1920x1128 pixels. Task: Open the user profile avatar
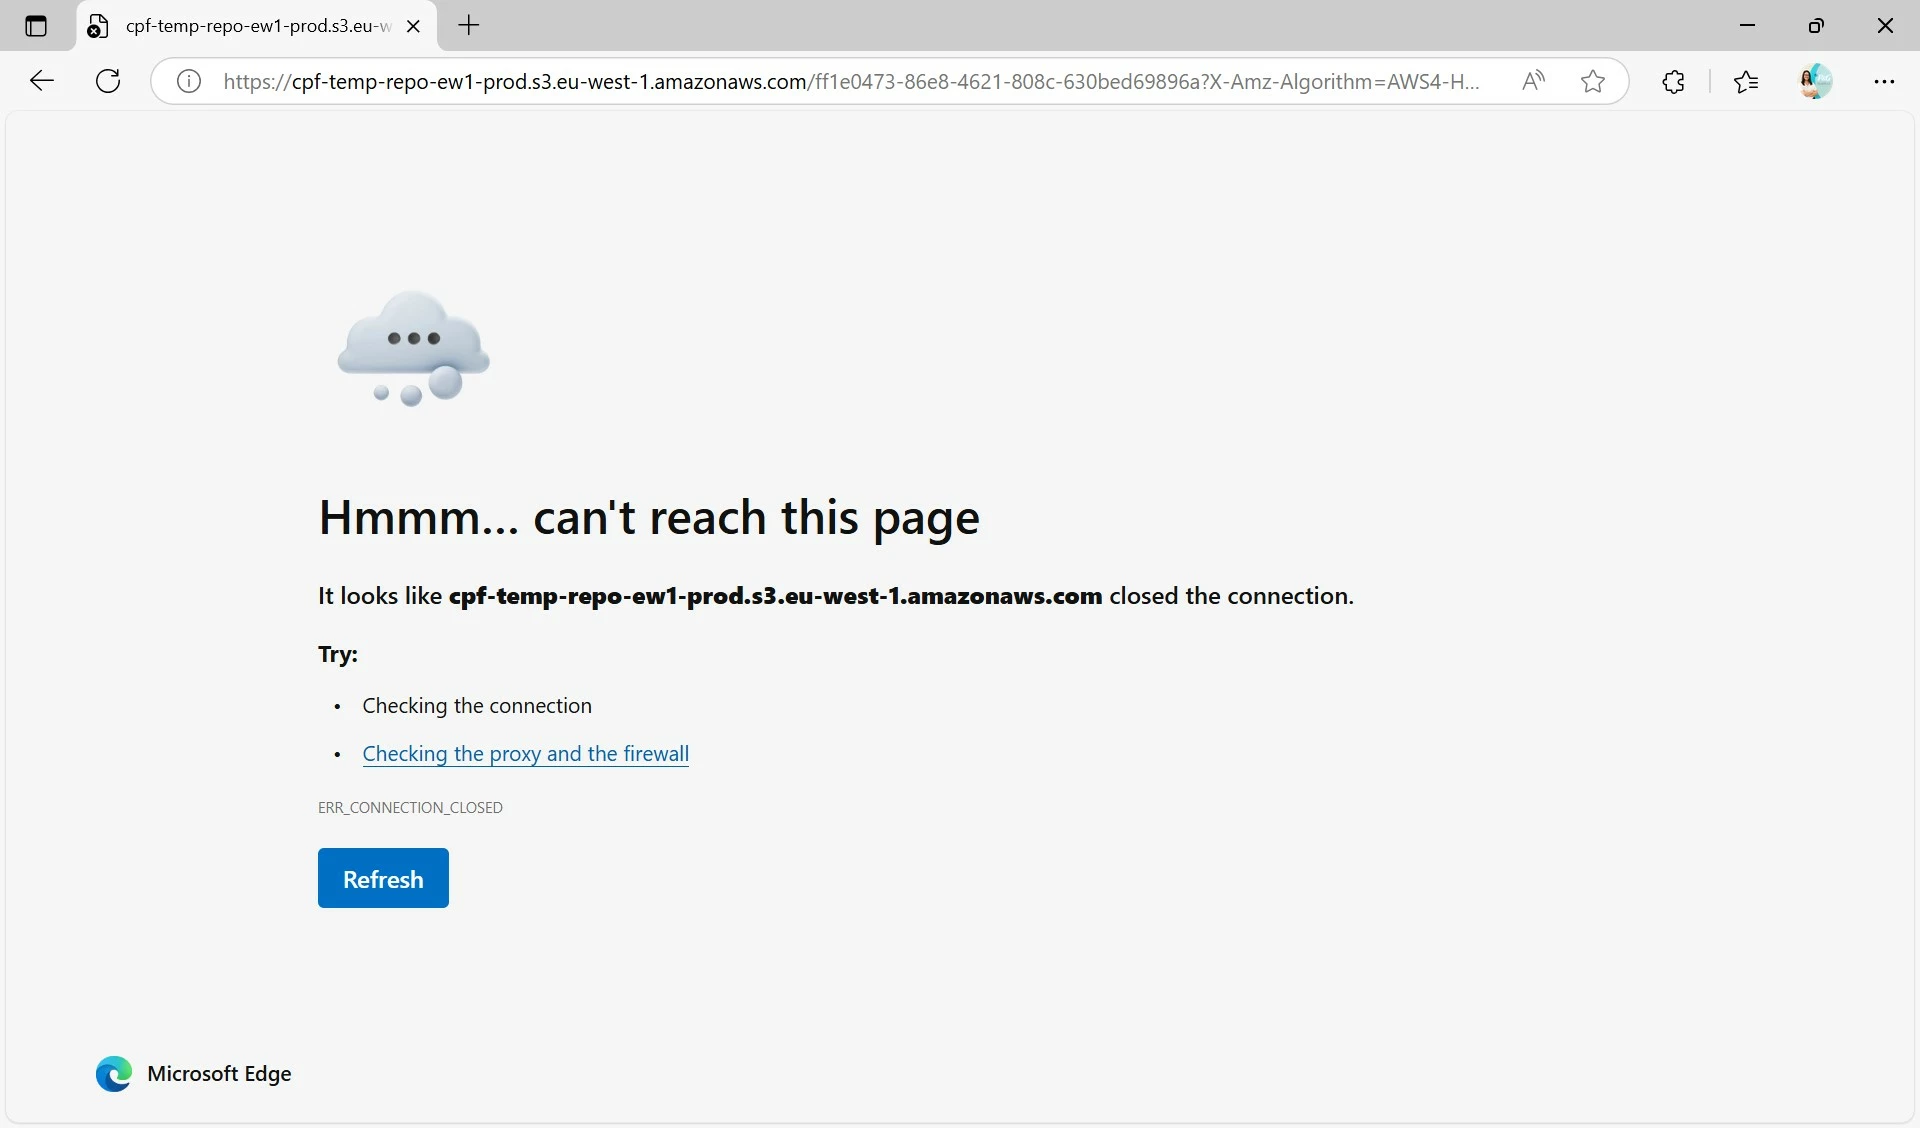(x=1815, y=81)
